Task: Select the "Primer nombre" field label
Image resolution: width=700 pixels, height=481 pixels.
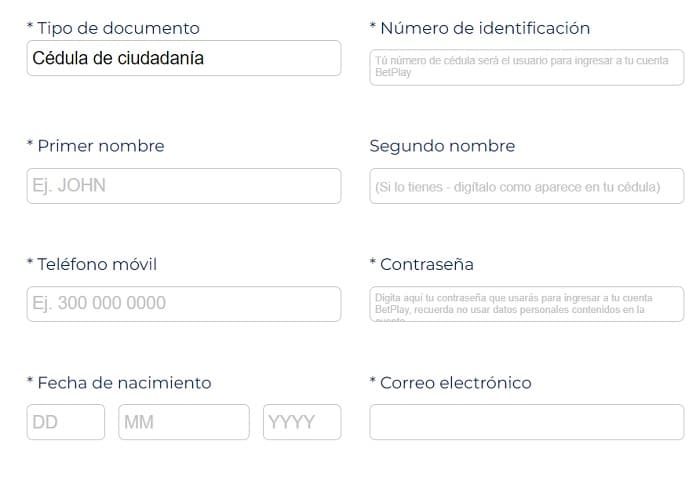Action: (101, 146)
